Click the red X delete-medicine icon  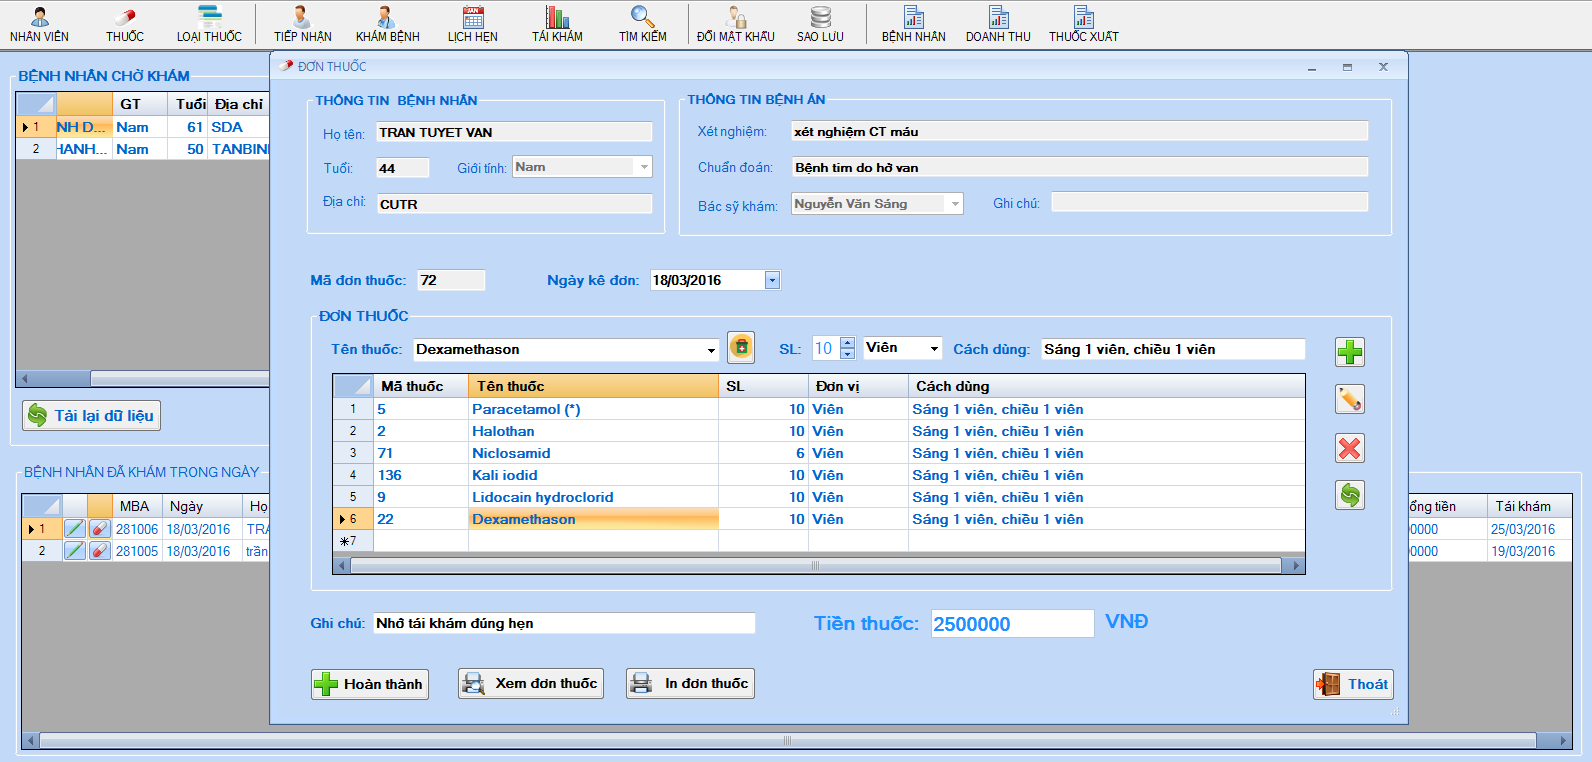coord(1350,448)
